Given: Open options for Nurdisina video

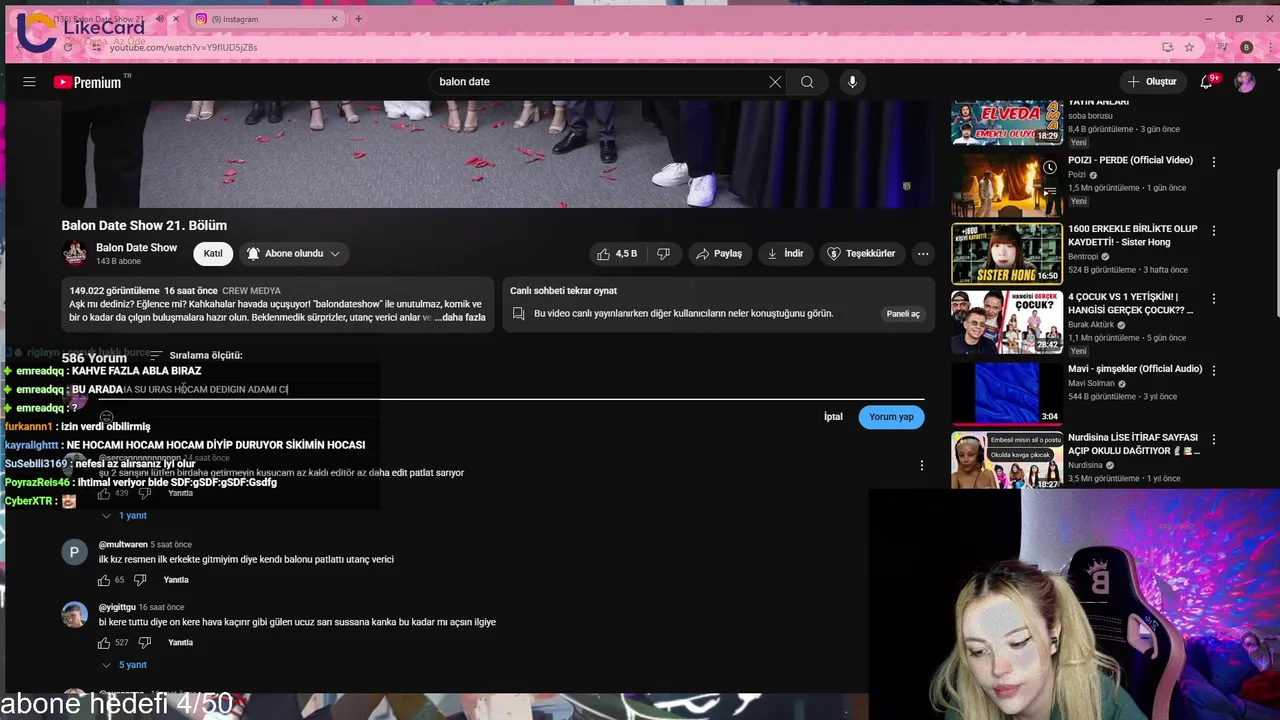Looking at the screenshot, I should pos(1214,439).
